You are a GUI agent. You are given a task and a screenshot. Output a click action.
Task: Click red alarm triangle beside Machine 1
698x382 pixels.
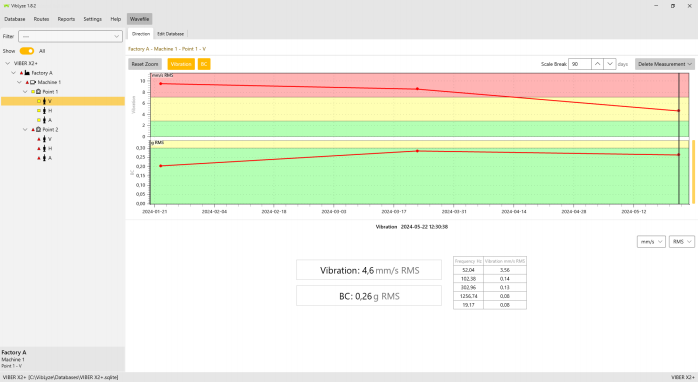point(27,82)
